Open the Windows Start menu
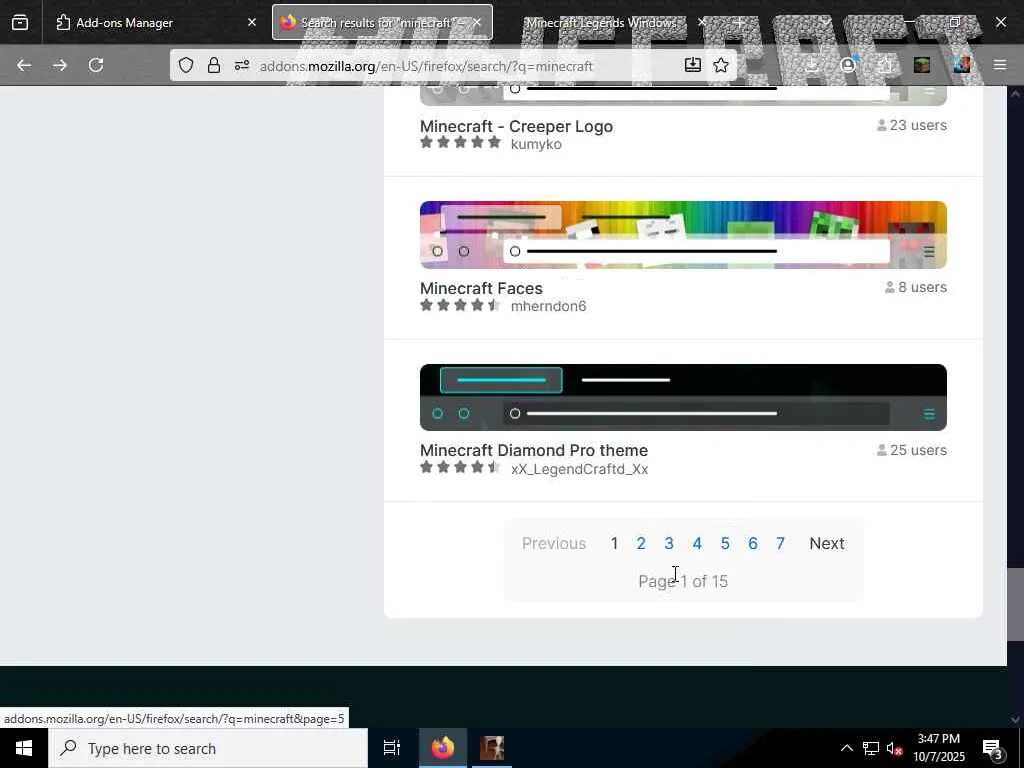 24,748
